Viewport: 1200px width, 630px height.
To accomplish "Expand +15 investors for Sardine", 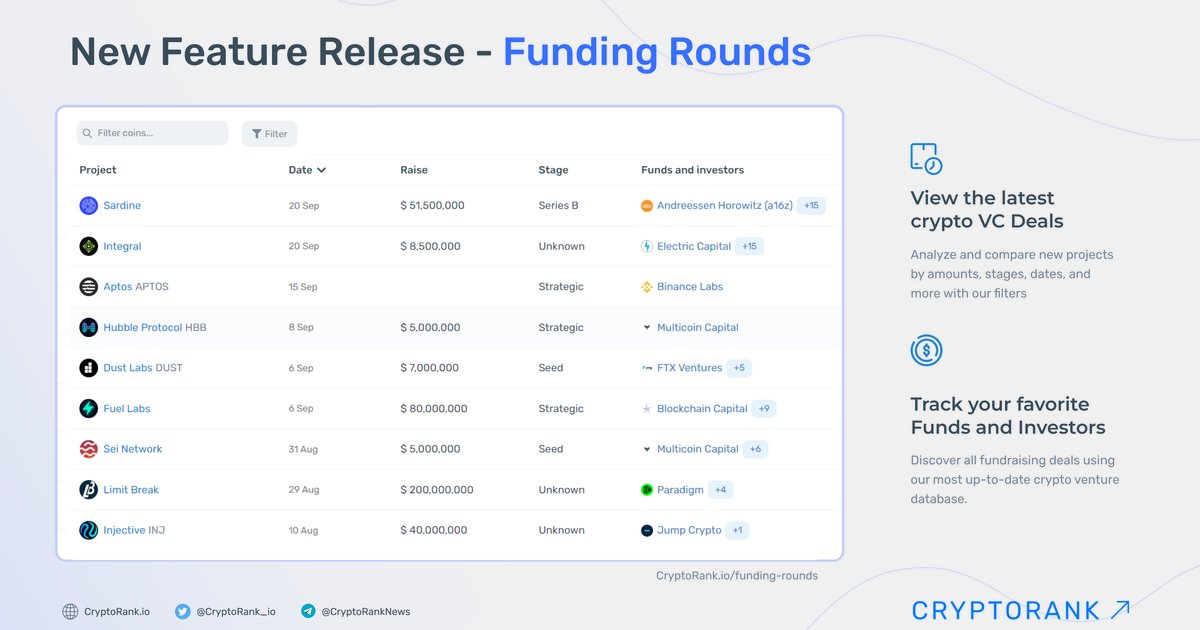I will (811, 206).
